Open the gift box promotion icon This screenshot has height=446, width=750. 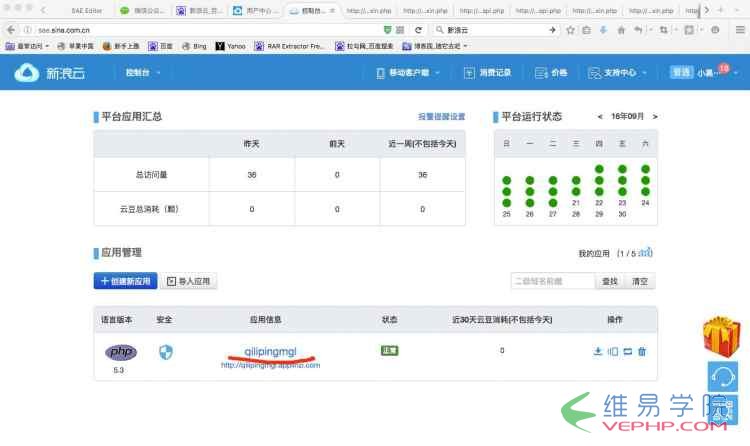coord(722,336)
